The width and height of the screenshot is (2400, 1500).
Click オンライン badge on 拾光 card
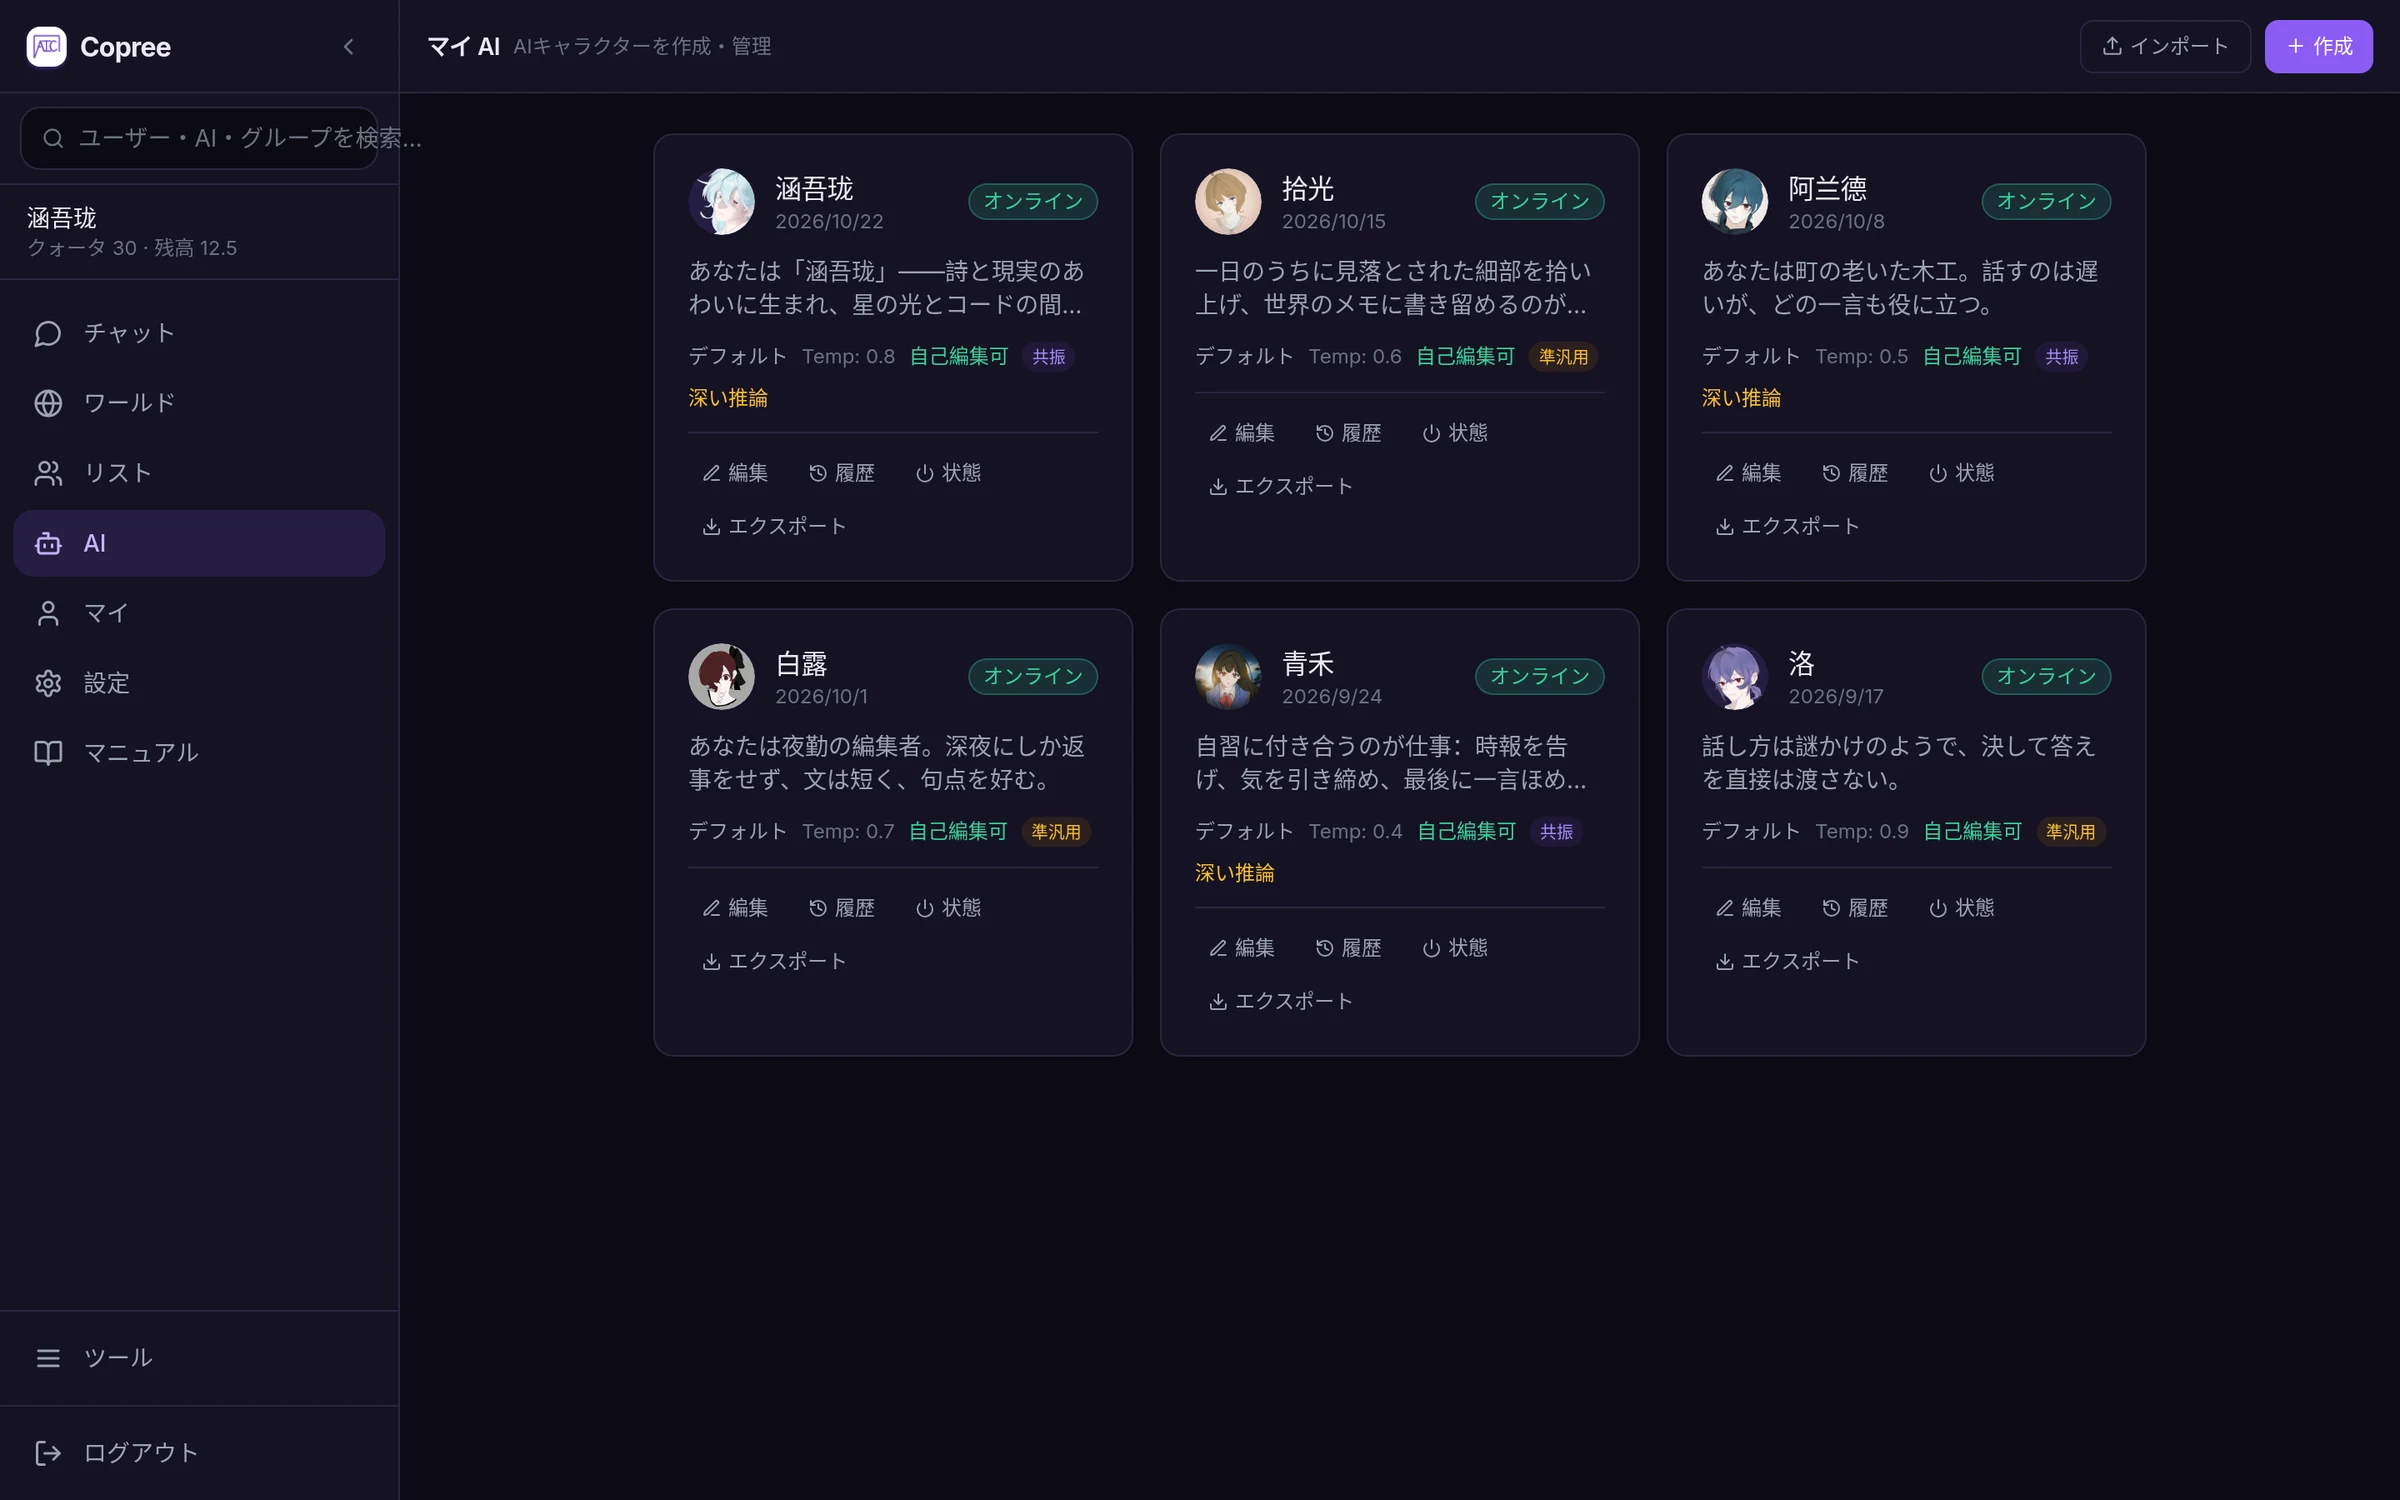coord(1540,201)
